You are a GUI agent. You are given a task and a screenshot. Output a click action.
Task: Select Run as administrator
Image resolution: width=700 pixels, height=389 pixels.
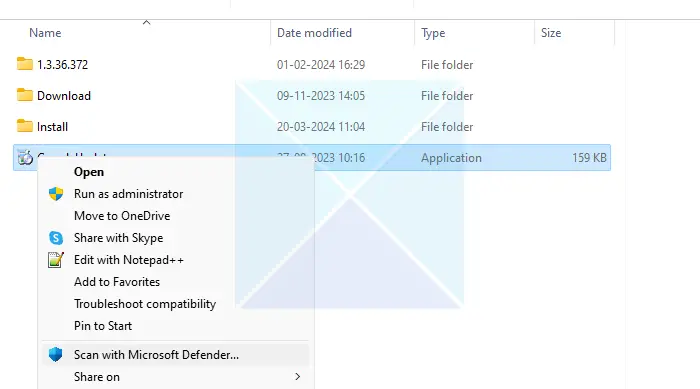click(x=129, y=194)
